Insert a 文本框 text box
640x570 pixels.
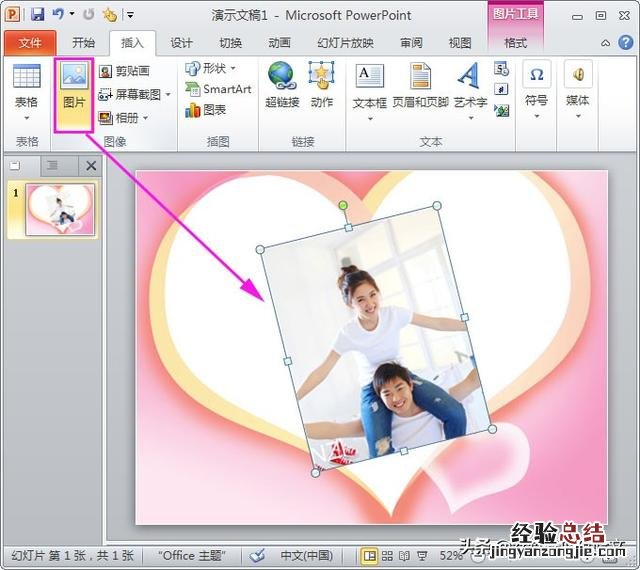pyautogui.click(x=370, y=85)
